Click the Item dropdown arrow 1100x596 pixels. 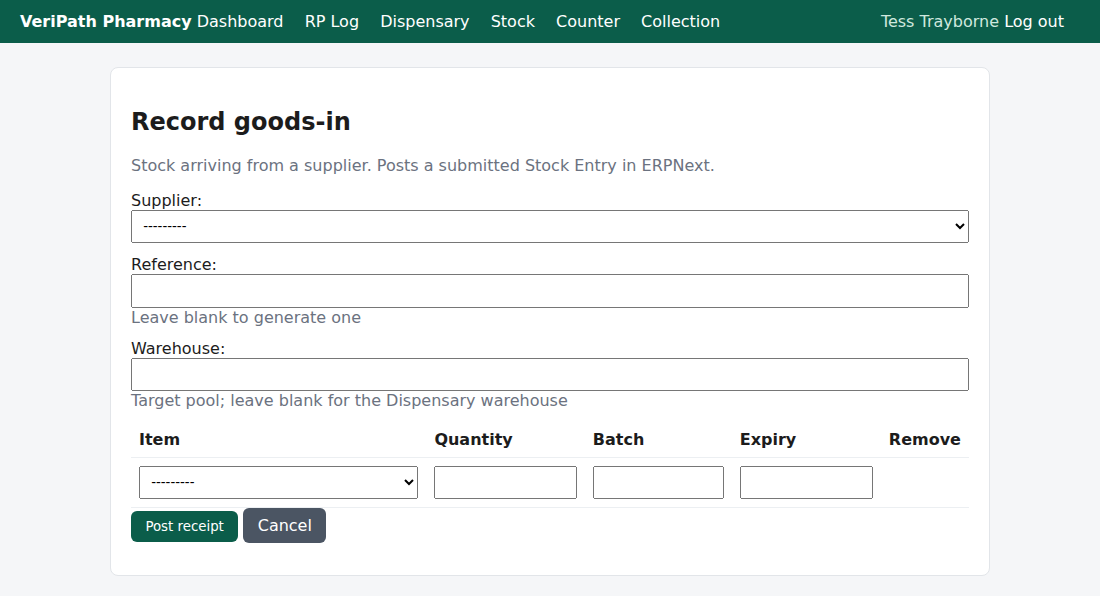[x=408, y=482]
